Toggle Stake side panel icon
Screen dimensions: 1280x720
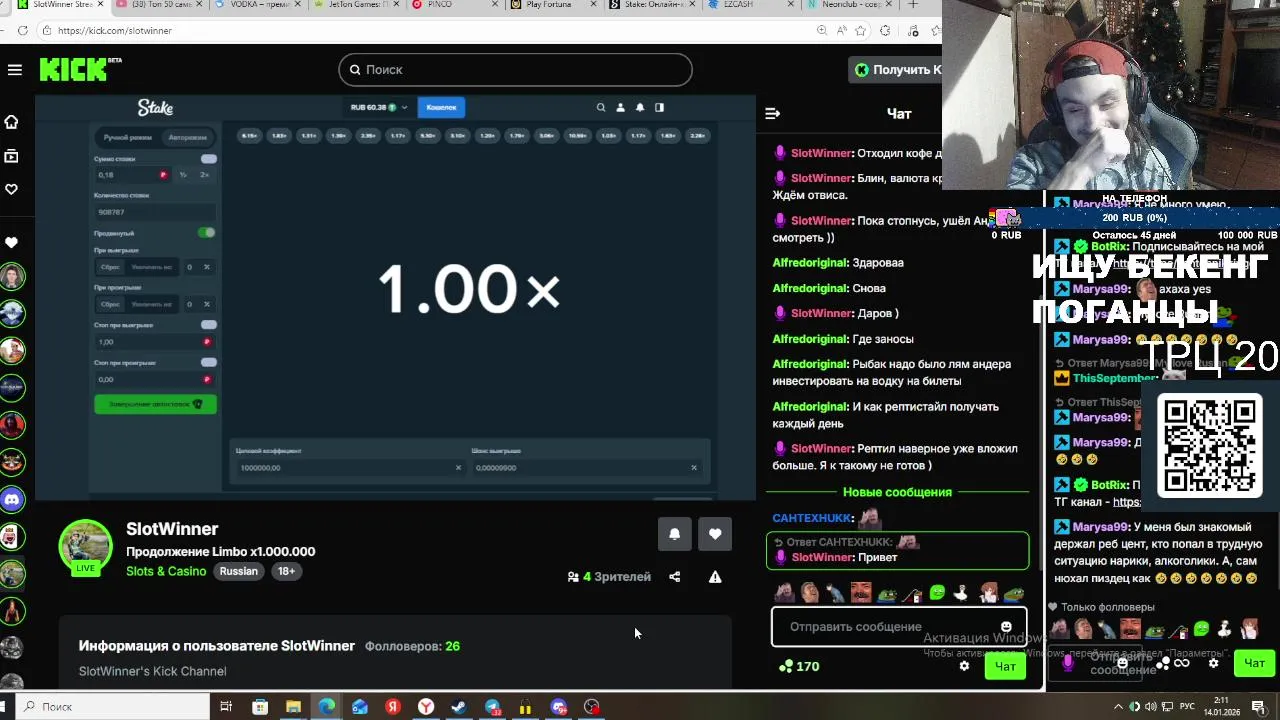click(659, 107)
